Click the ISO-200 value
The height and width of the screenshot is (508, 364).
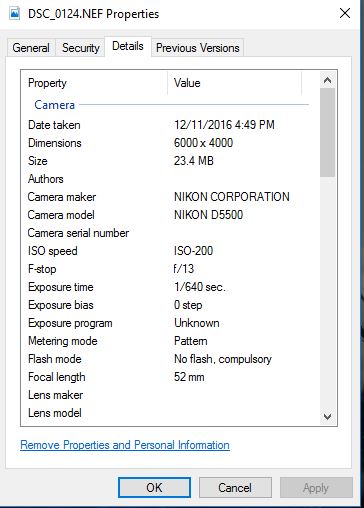[x=193, y=251]
